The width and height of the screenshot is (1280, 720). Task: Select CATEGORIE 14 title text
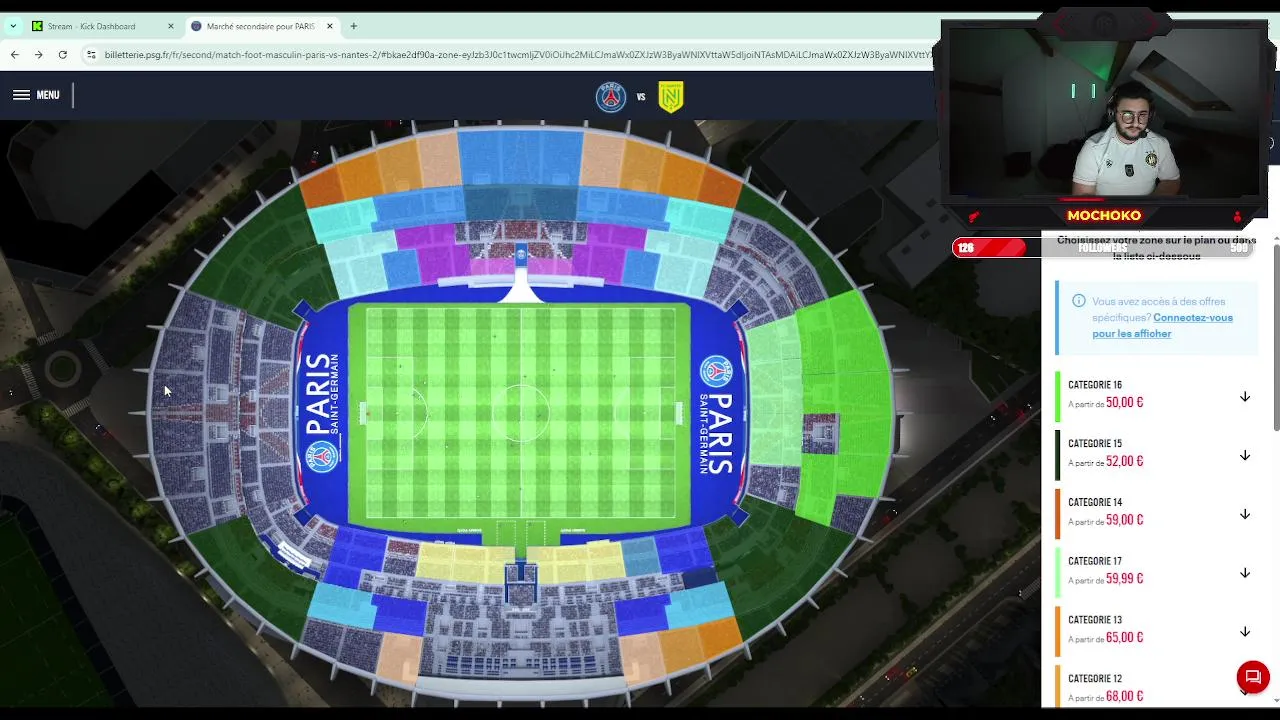1095,502
